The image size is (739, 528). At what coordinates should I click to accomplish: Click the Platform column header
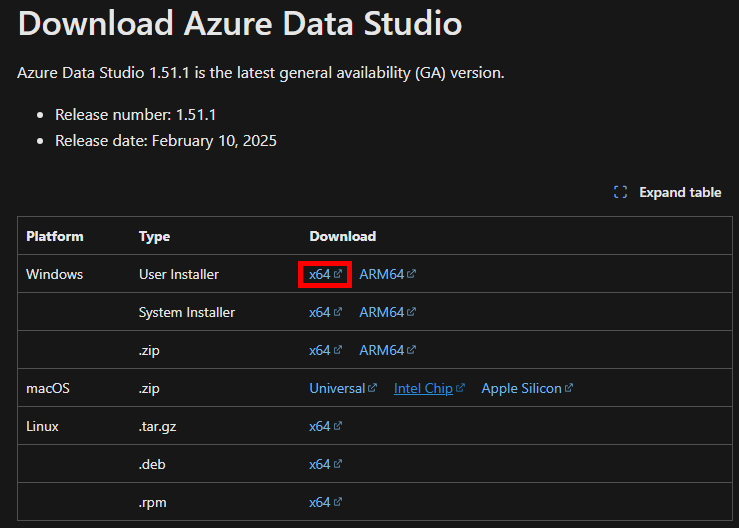click(55, 236)
